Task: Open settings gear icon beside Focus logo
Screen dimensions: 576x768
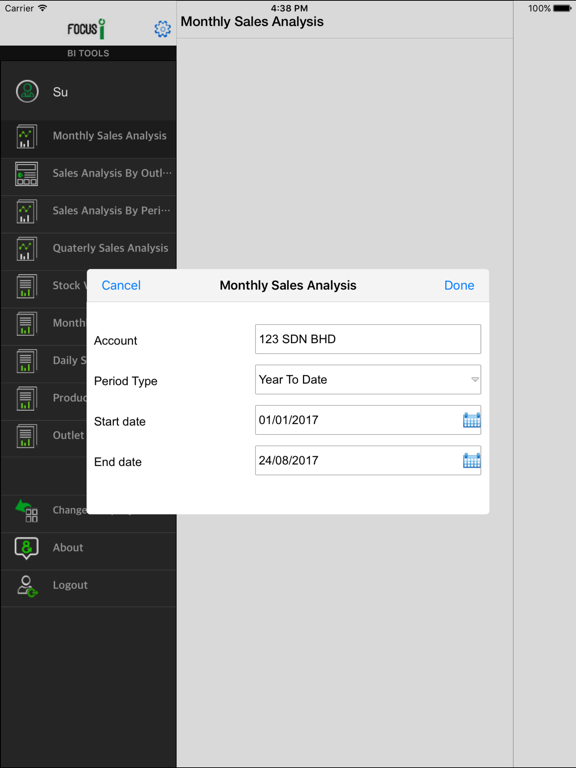Action: (163, 29)
